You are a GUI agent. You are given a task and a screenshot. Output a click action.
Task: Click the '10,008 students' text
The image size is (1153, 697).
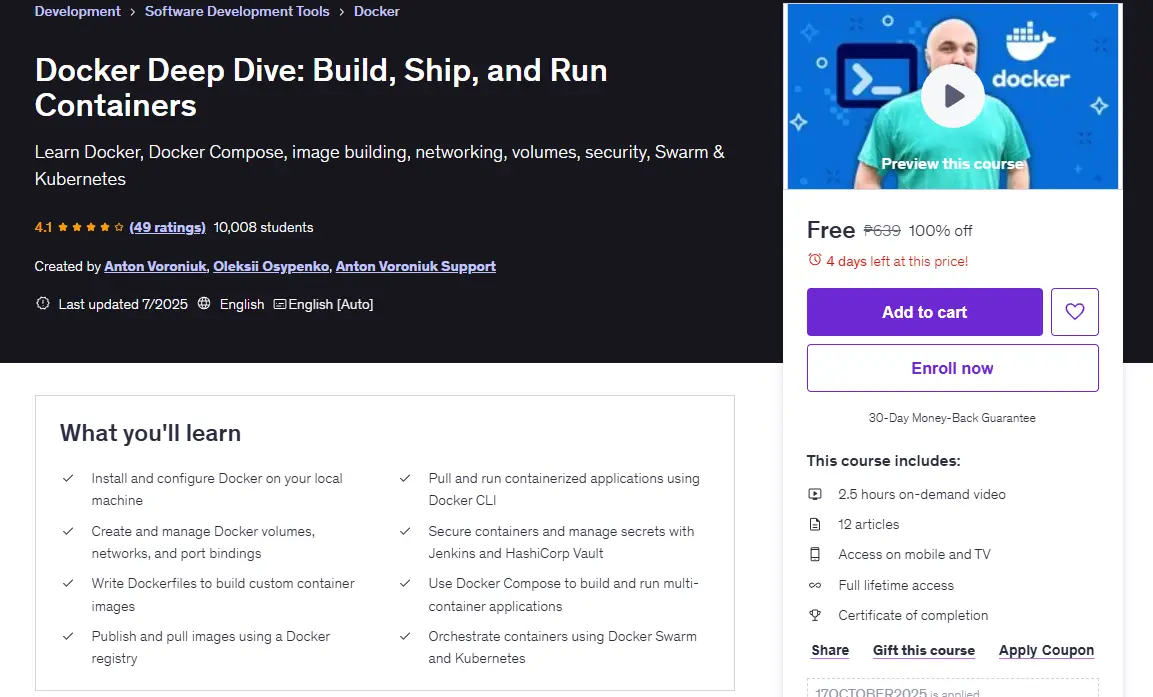[263, 227]
